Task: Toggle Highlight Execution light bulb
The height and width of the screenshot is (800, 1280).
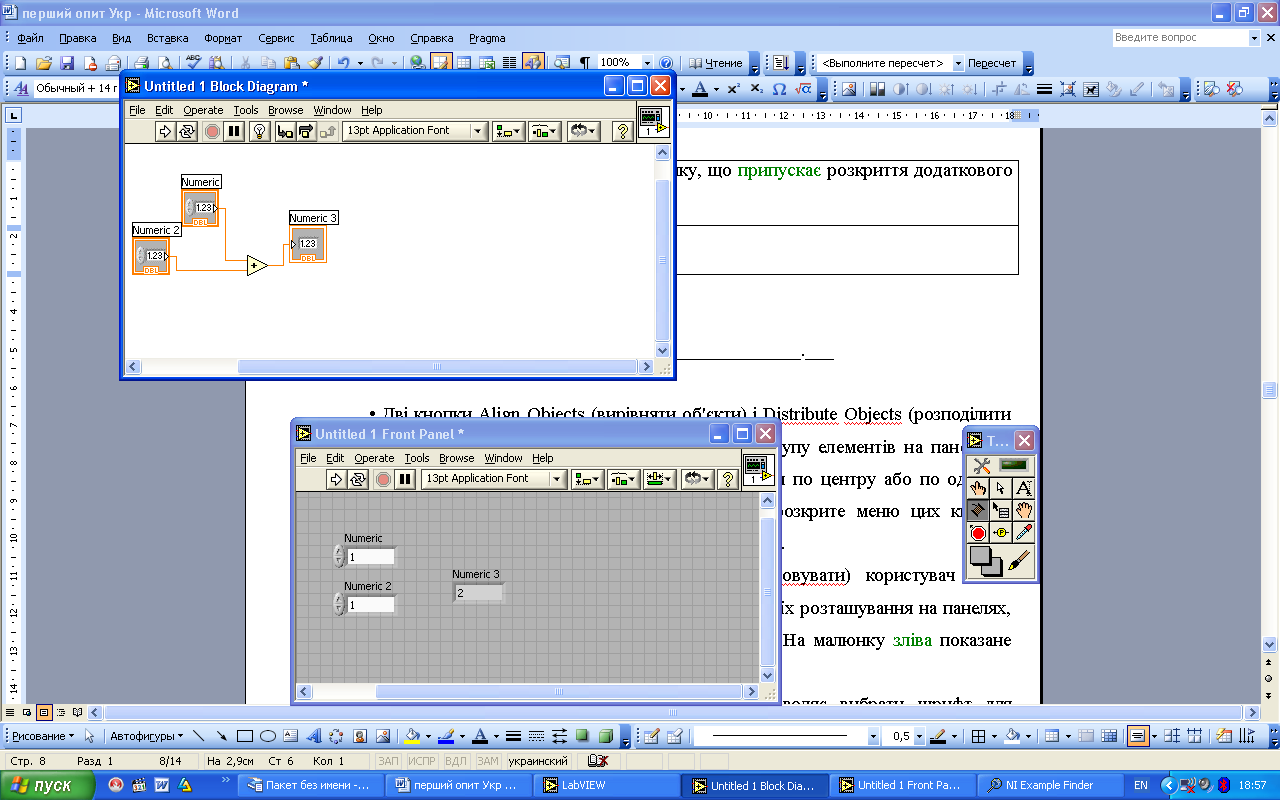Action: tap(259, 131)
